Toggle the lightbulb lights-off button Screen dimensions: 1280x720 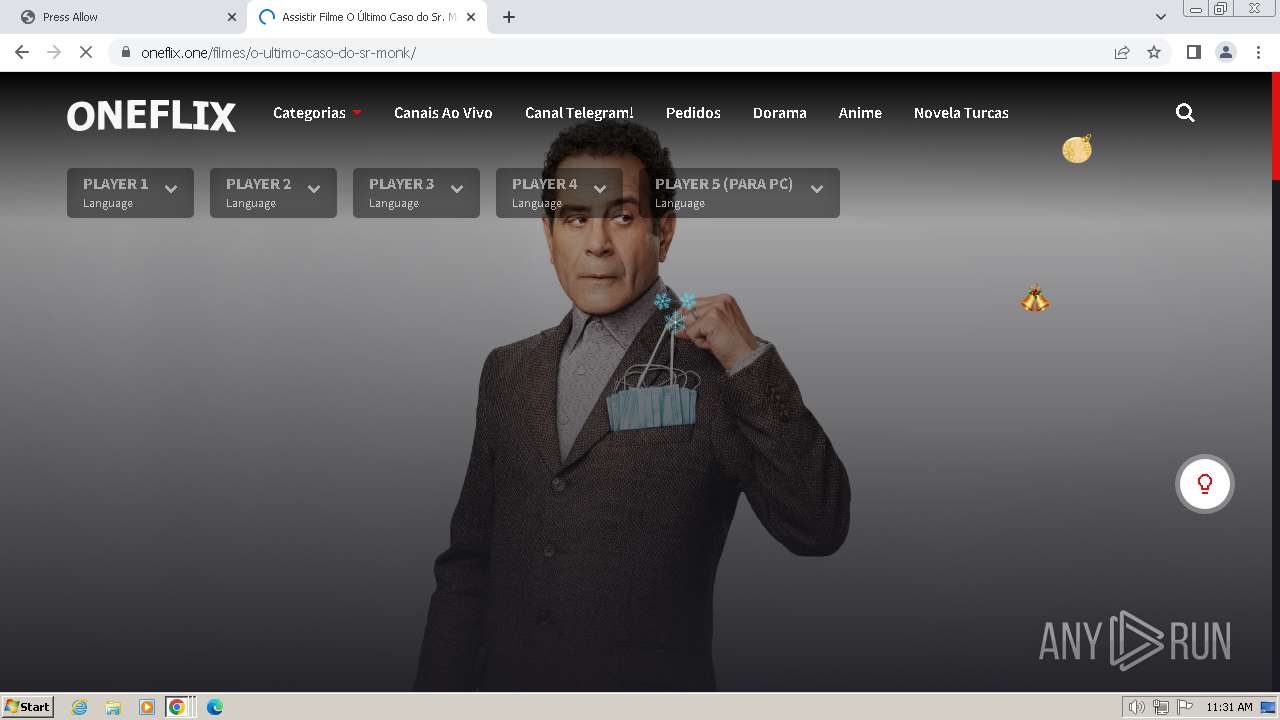click(x=1204, y=484)
